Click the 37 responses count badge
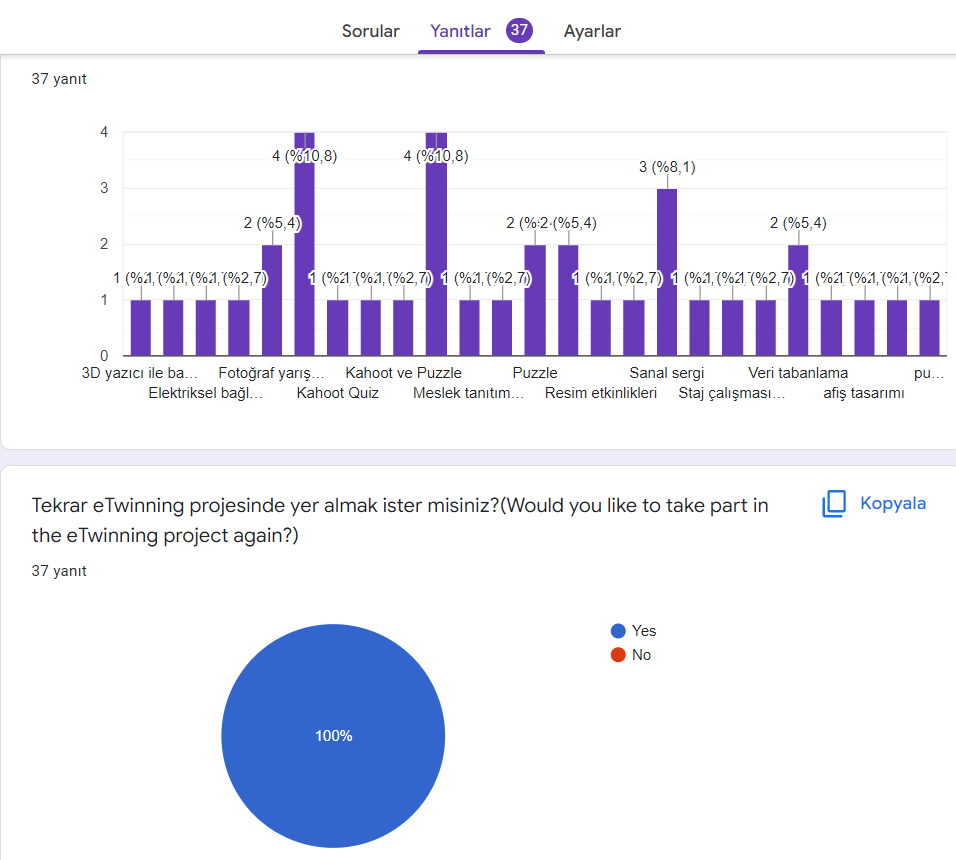956x860 pixels. point(519,30)
